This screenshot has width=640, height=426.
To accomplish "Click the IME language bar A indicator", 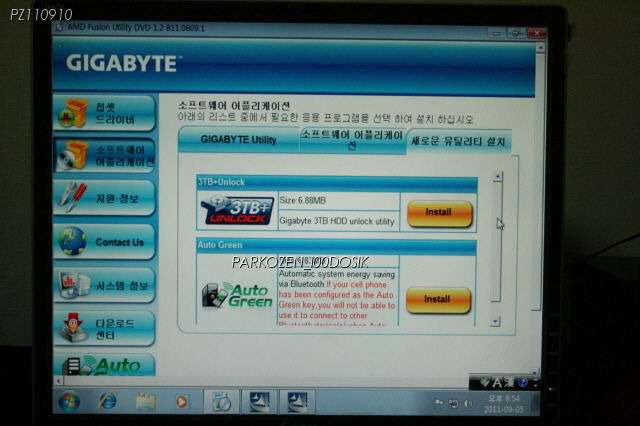I will [497, 382].
